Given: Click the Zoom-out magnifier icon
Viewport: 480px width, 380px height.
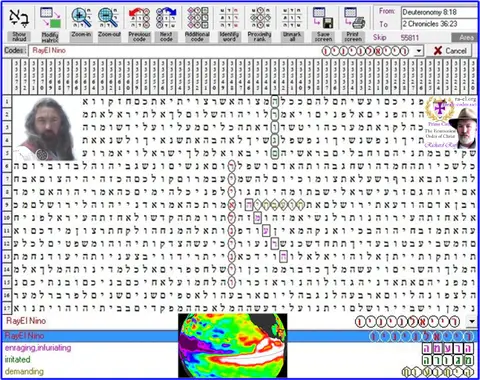Looking at the screenshot, I should (109, 17).
